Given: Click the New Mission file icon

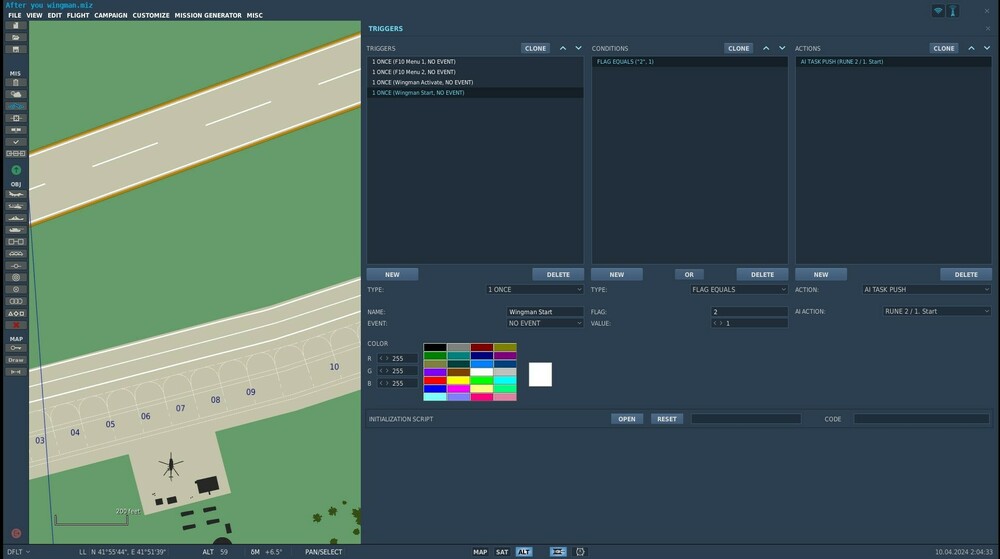Looking at the screenshot, I should [x=16, y=25].
